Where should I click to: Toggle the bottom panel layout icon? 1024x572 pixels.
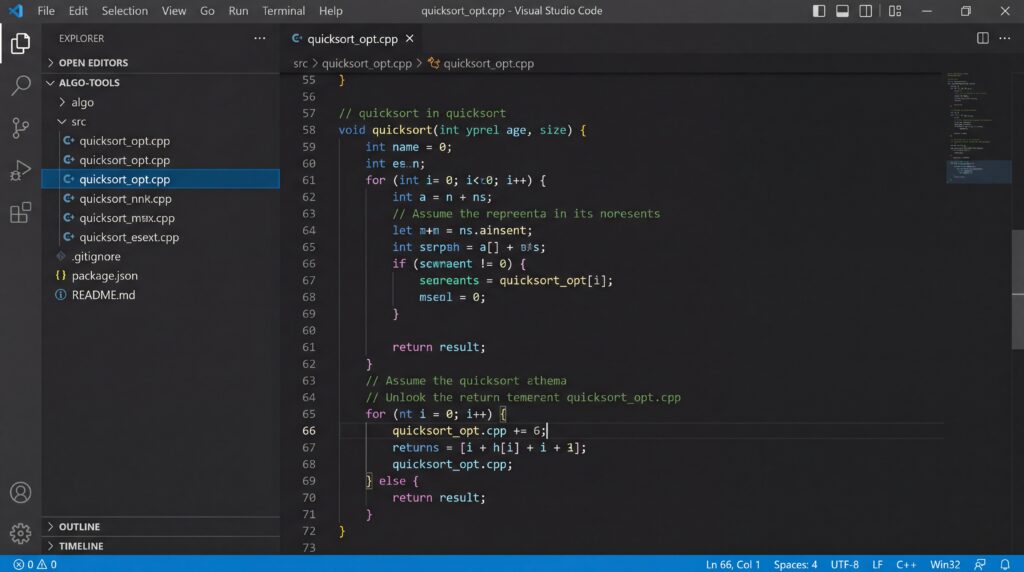[x=842, y=10]
